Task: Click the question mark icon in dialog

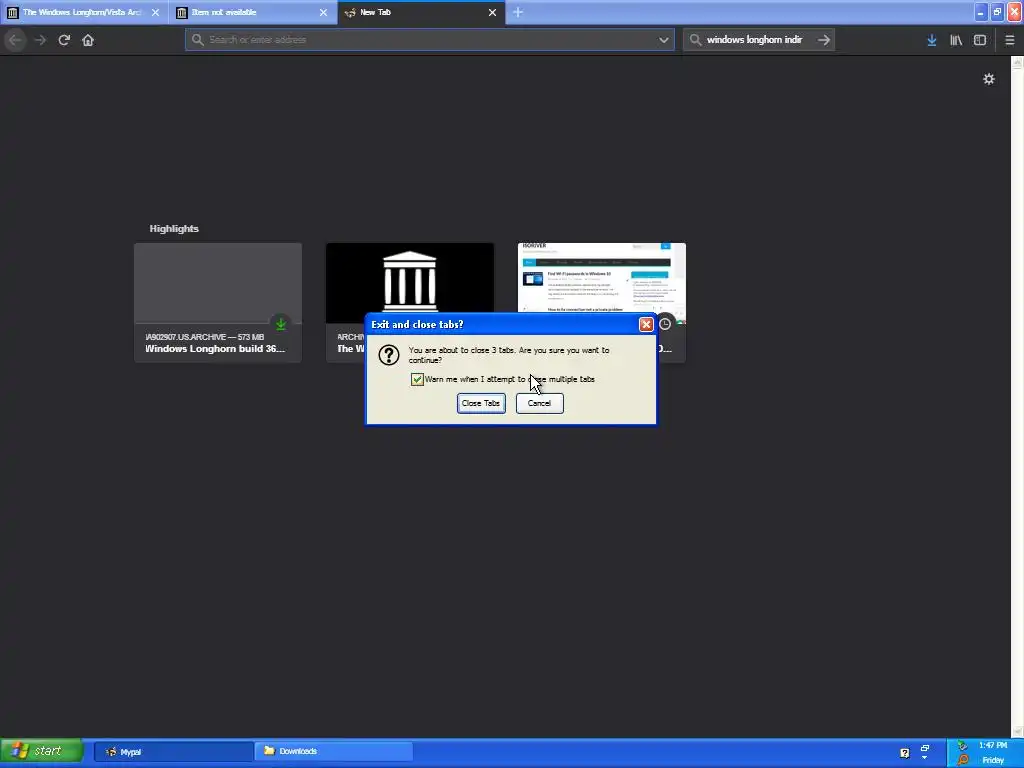Action: pos(389,355)
